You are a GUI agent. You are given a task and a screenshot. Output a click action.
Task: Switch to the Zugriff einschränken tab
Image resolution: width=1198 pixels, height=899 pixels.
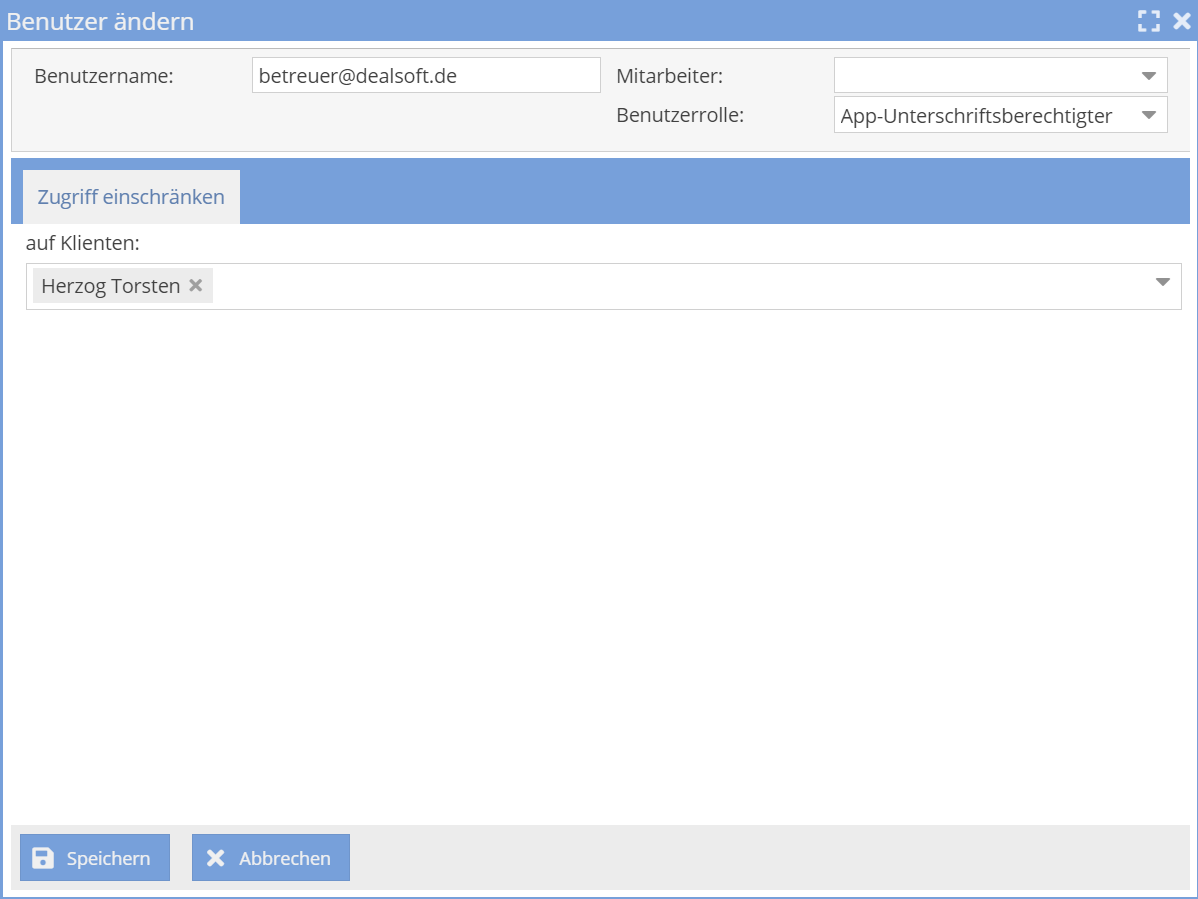point(131,197)
